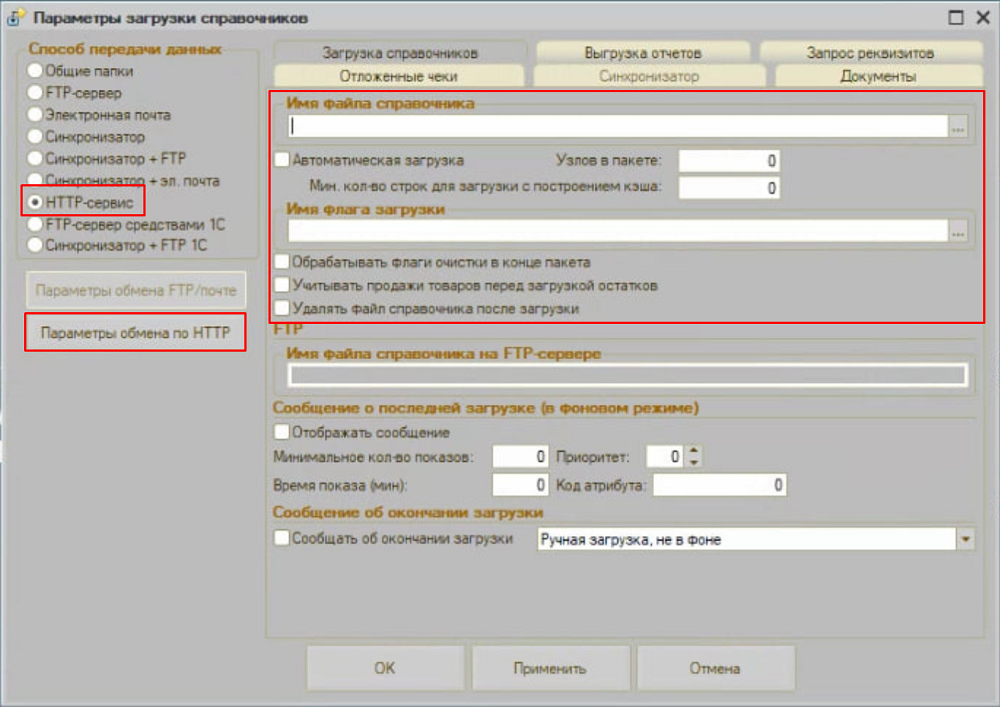This screenshot has height=707, width=1000.
Task: Enable the Автоматическая загрузка checkbox
Action: 282,159
